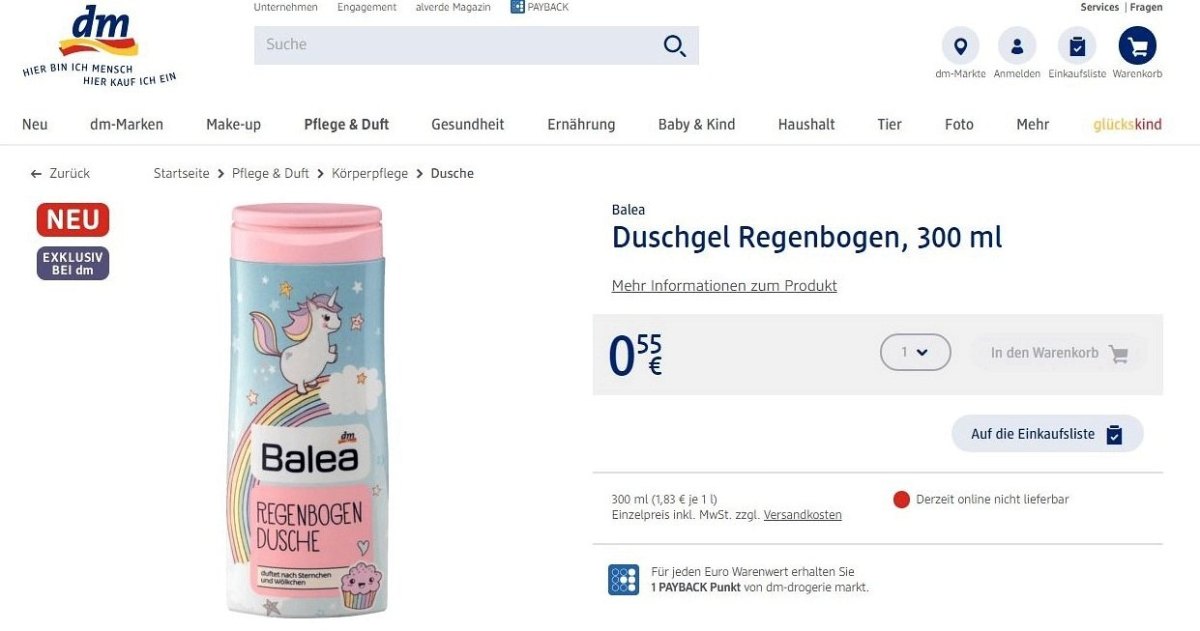Click inside the Suche search field
Image resolution: width=1200 pixels, height=631 pixels.
coord(476,45)
